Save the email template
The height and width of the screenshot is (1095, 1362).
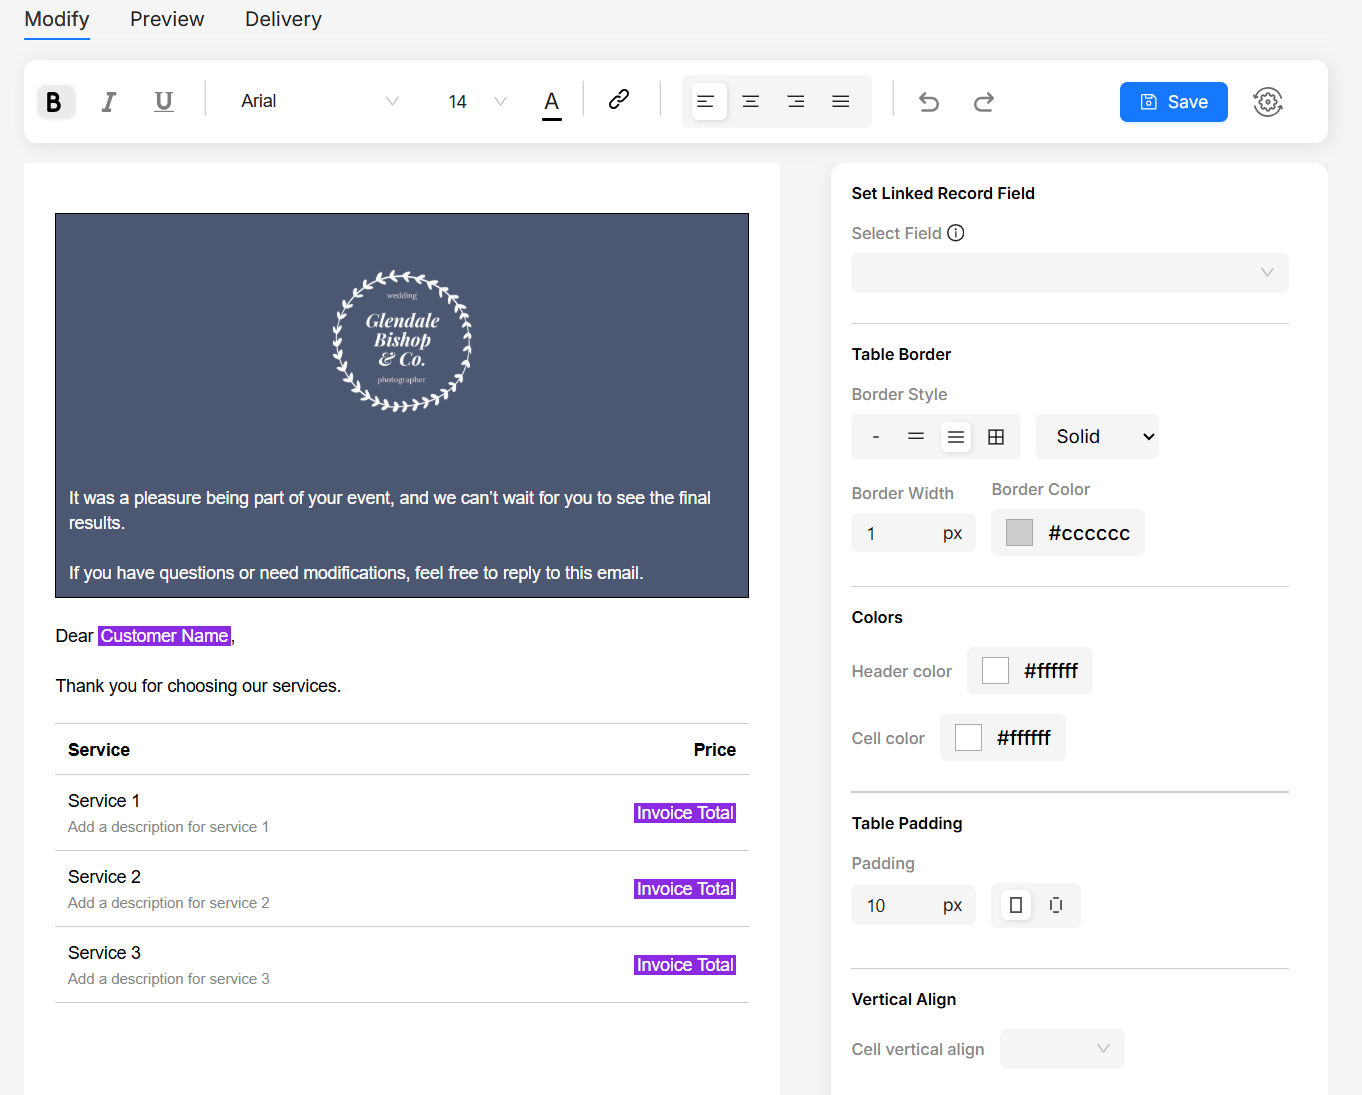tap(1173, 102)
